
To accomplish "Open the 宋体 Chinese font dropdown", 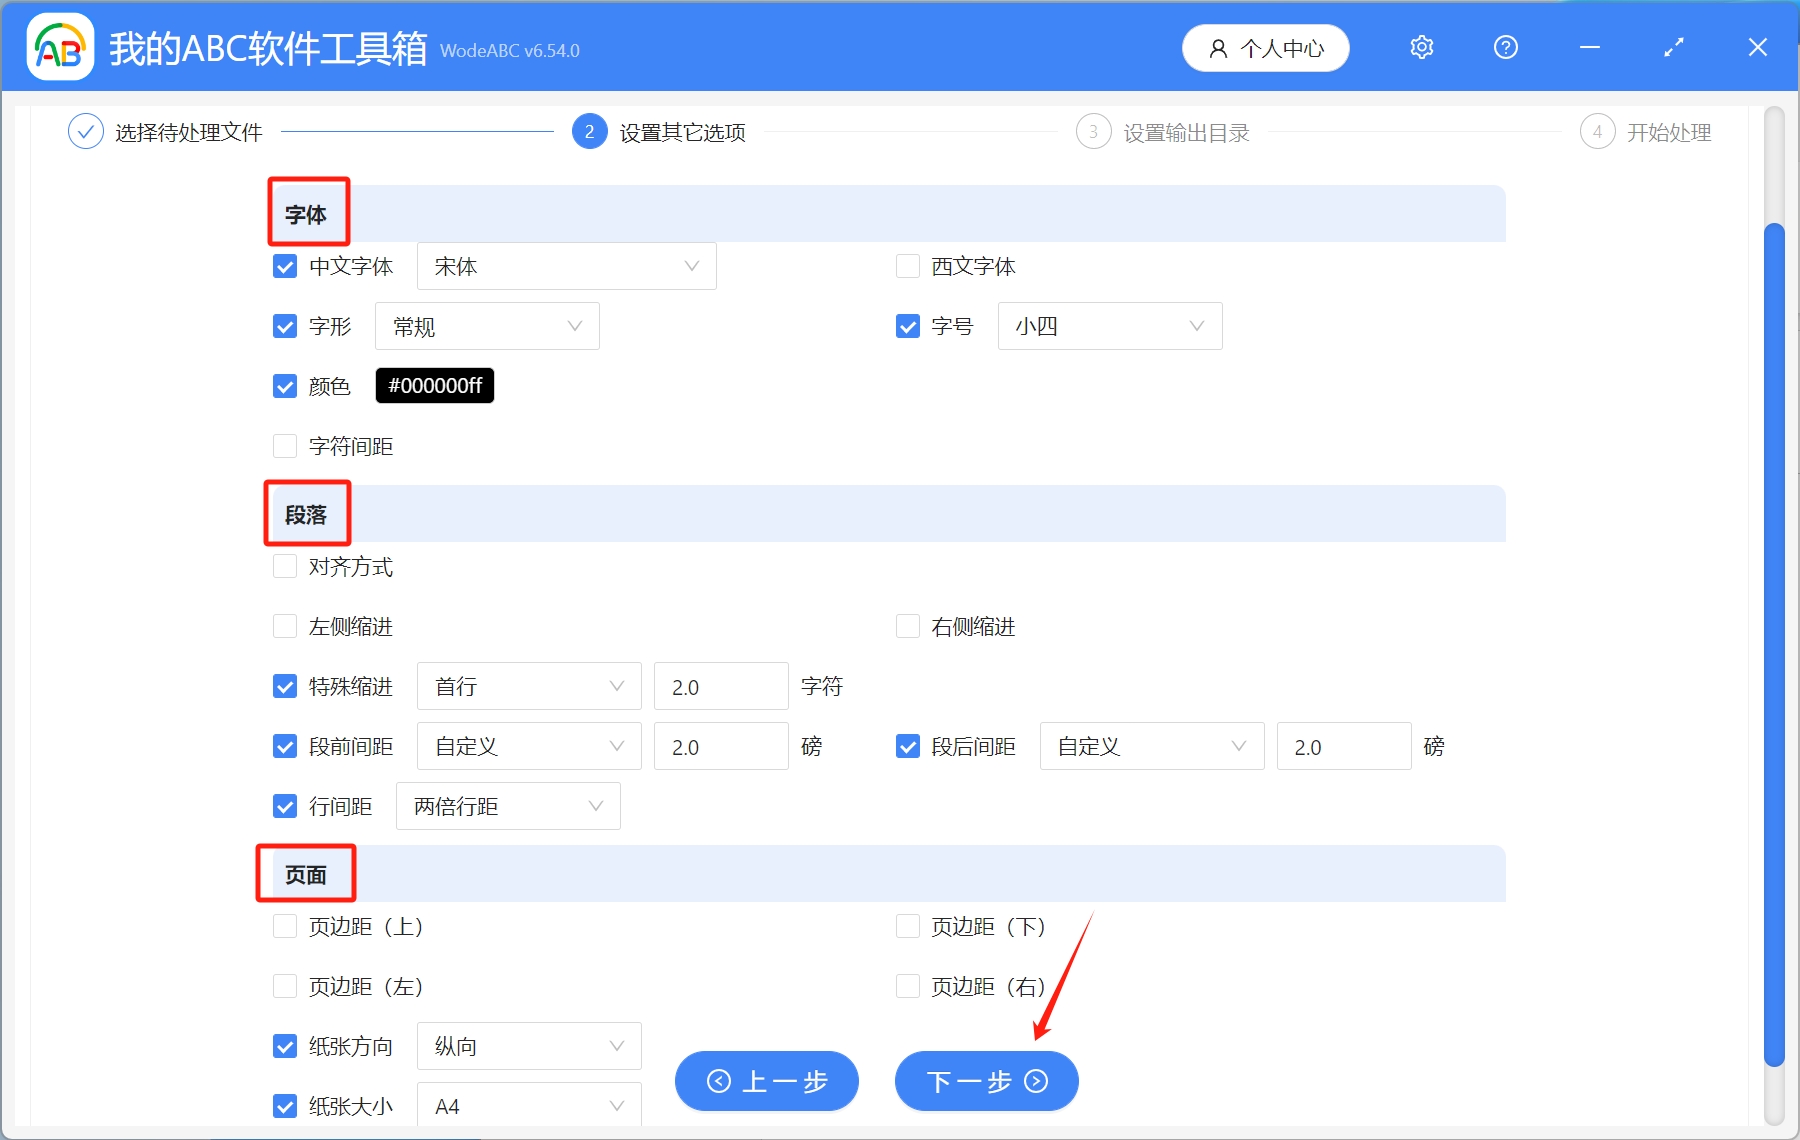I will pos(566,265).
